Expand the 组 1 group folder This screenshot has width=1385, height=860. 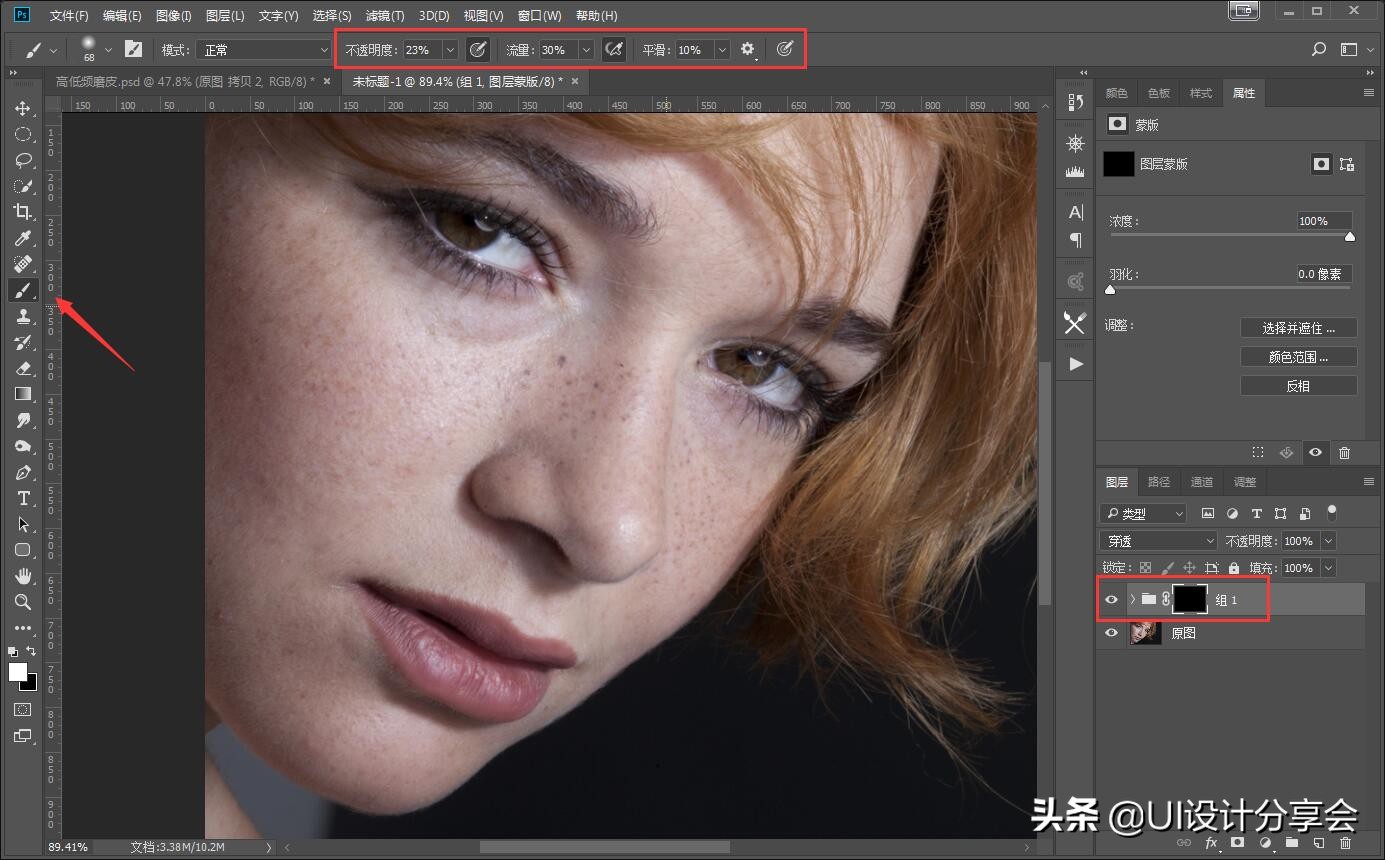tap(1132, 599)
